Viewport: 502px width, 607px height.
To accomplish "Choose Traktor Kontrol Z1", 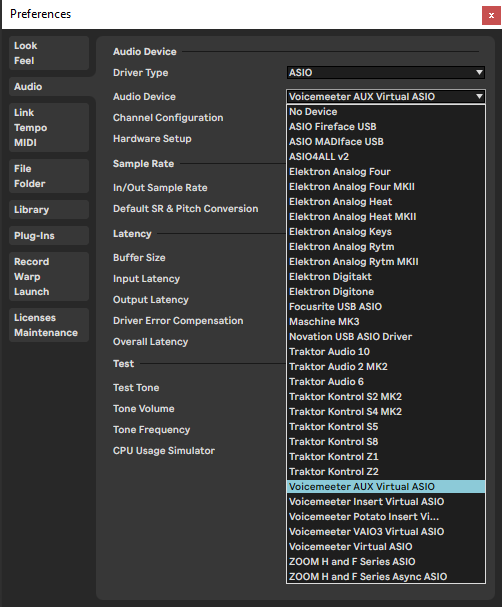I will point(386,457).
